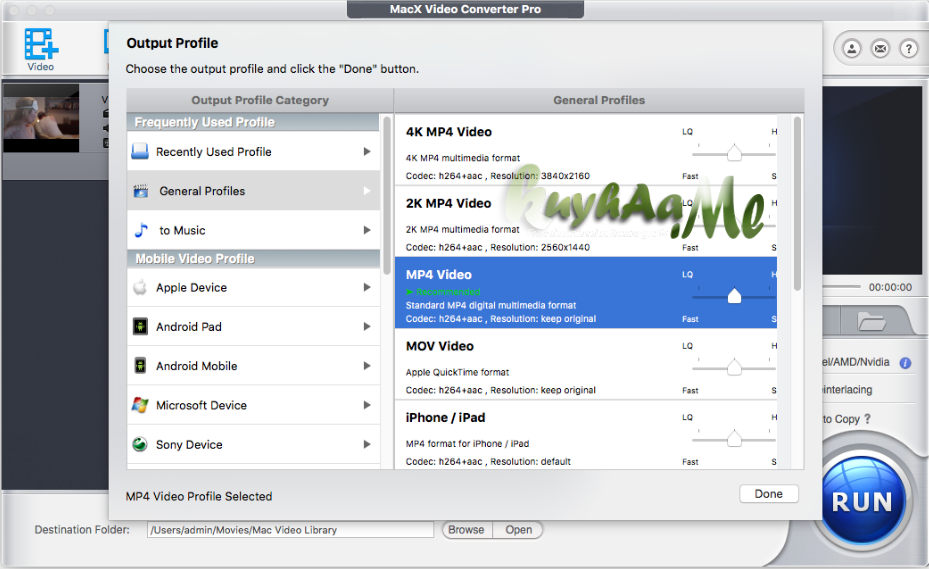Click the info icon next to Intel/AMD/Nvidia
The width and height of the screenshot is (929, 569).
pos(905,363)
